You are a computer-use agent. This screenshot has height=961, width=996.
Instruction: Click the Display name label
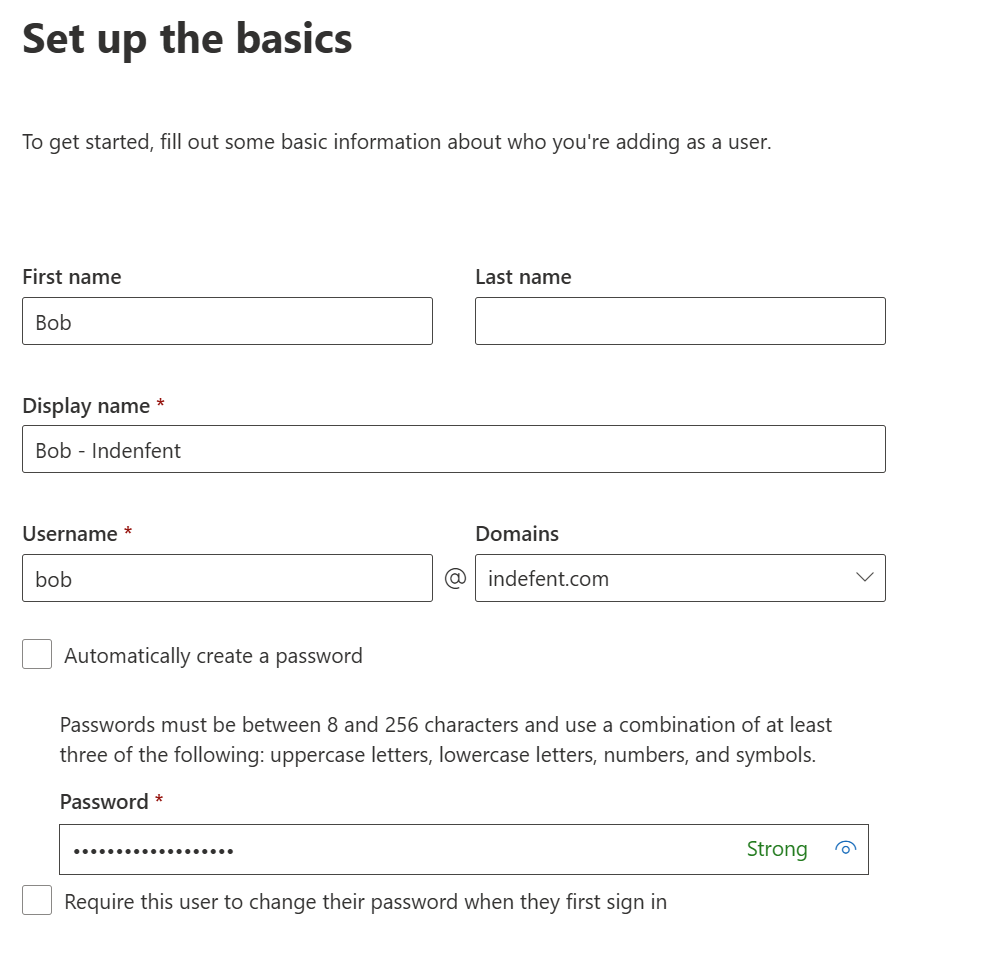[x=86, y=406]
